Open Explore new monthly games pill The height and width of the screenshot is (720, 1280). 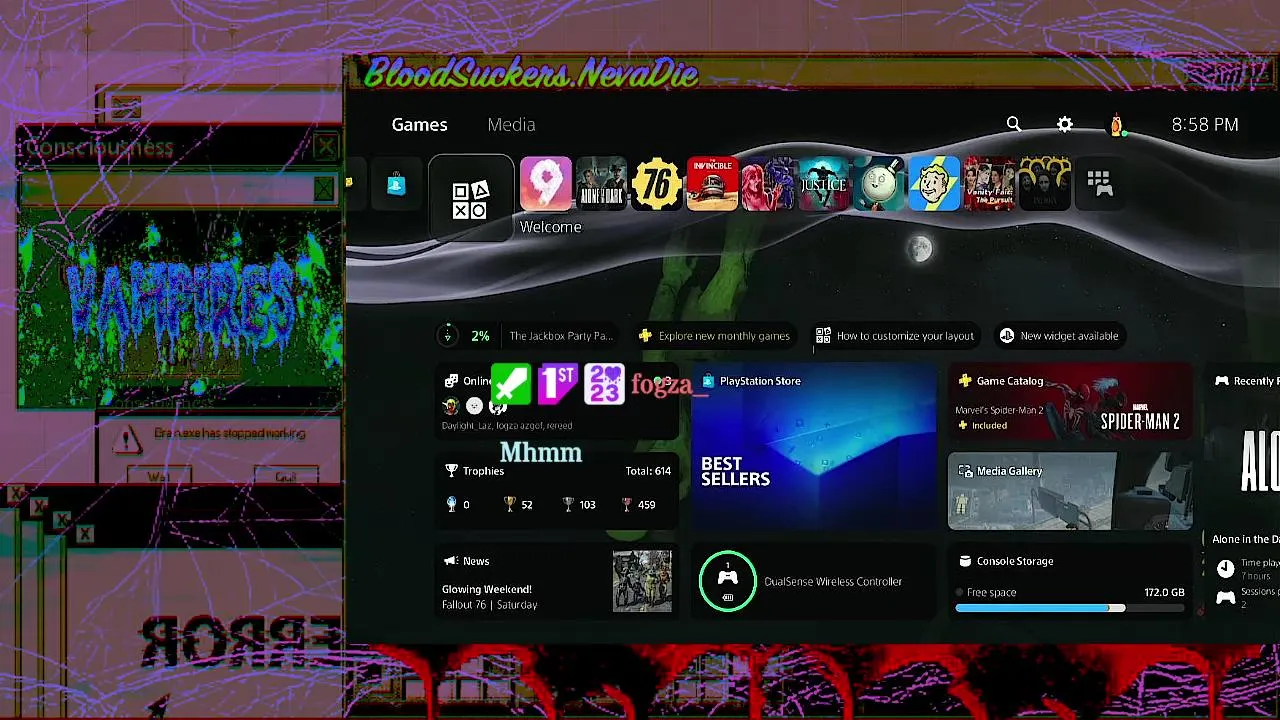pyautogui.click(x=716, y=336)
